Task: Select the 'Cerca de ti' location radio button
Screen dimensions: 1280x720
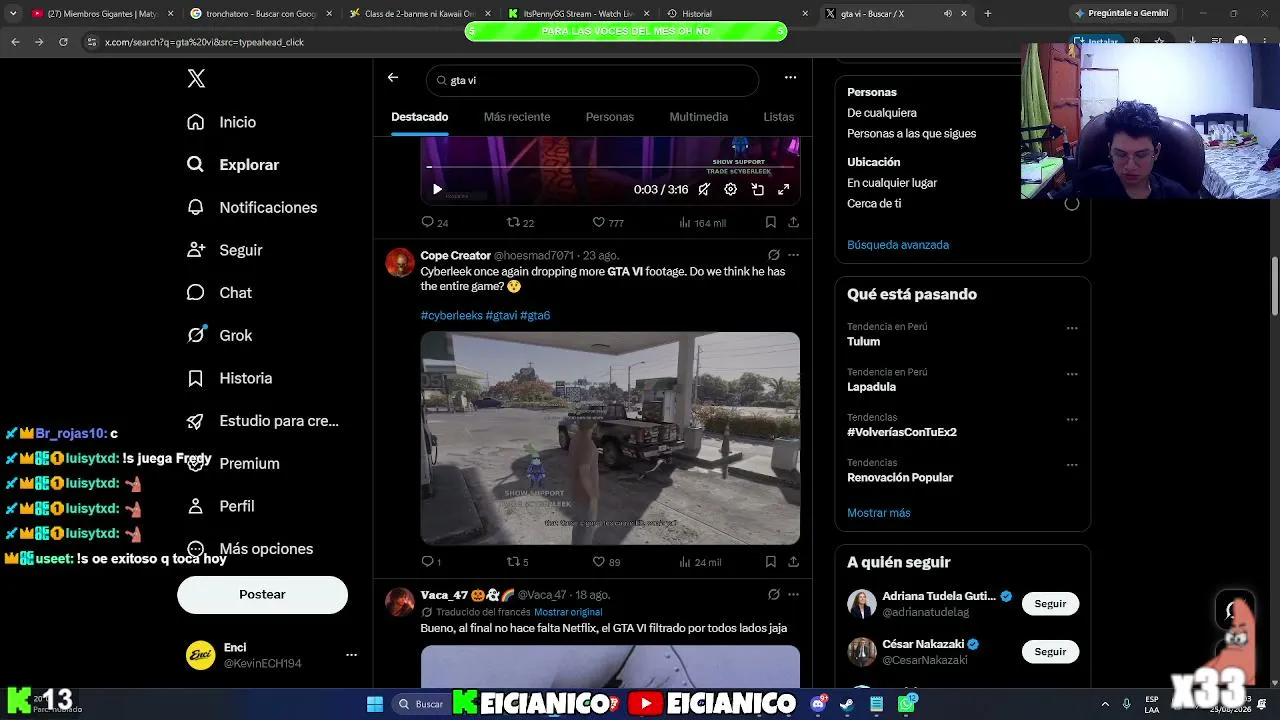Action: point(1071,204)
